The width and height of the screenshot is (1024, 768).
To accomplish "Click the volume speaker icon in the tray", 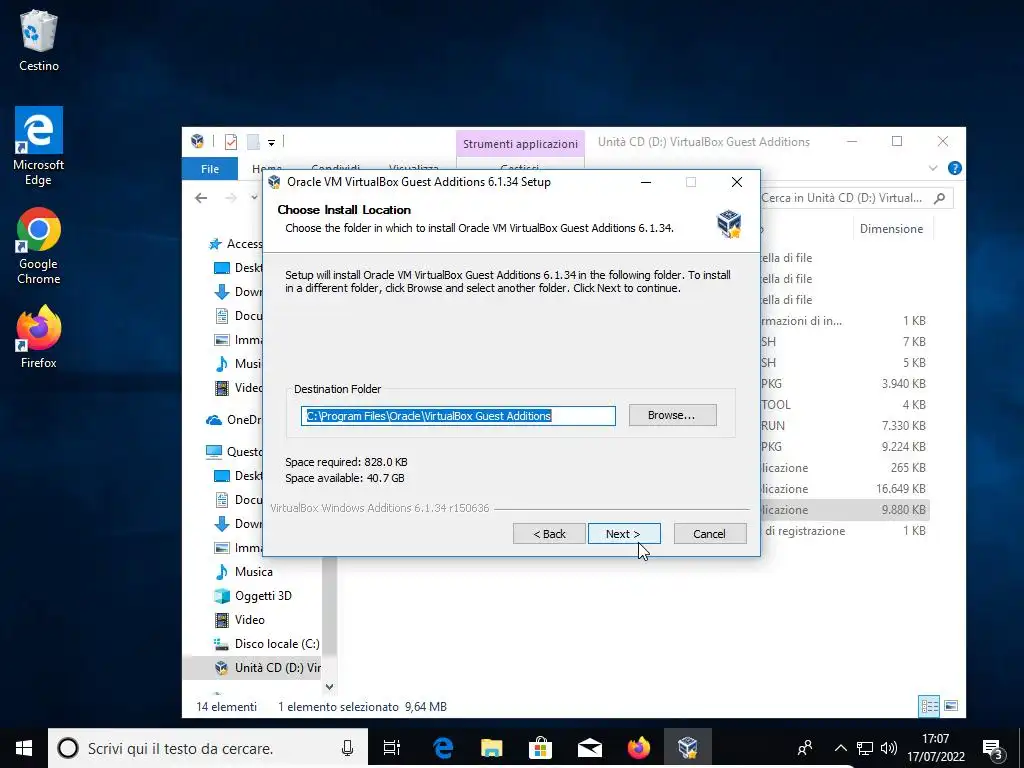I will 888,748.
